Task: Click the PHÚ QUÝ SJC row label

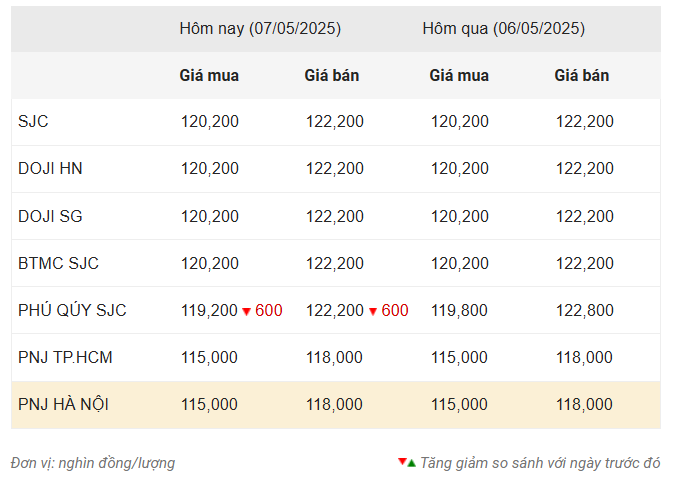Action: [72, 310]
